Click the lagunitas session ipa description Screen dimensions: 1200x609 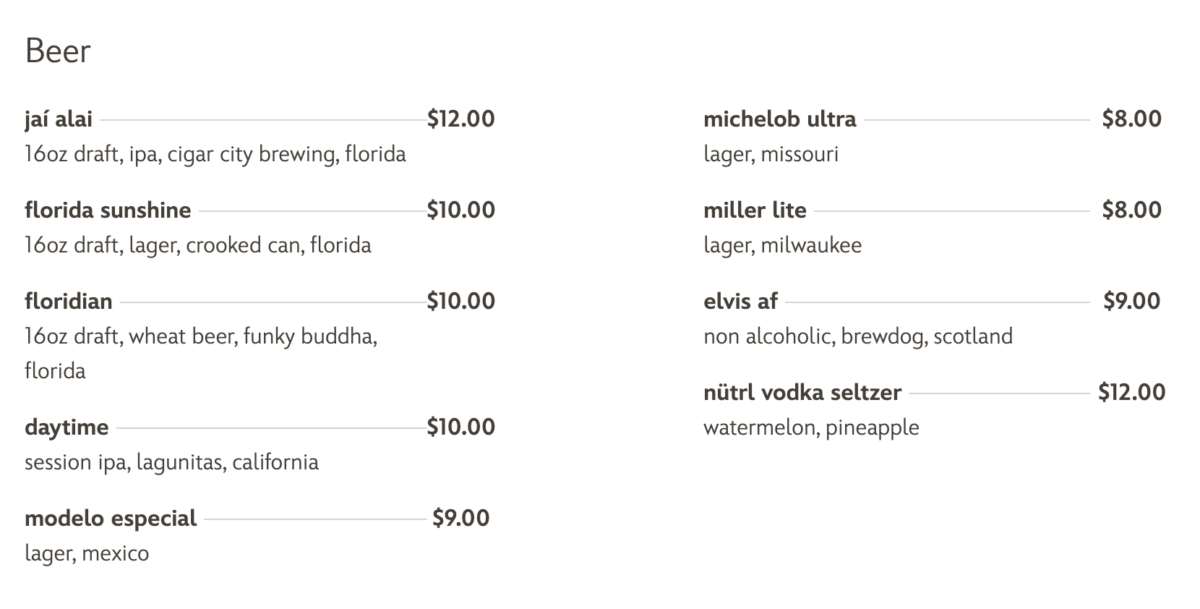tap(171, 463)
